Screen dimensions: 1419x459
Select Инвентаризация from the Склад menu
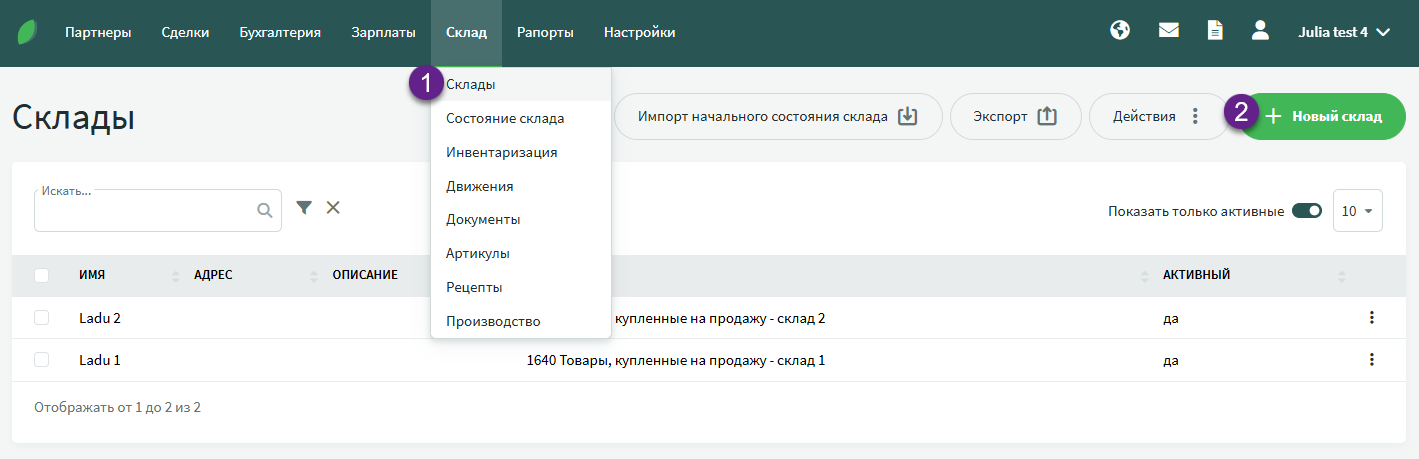(x=501, y=152)
